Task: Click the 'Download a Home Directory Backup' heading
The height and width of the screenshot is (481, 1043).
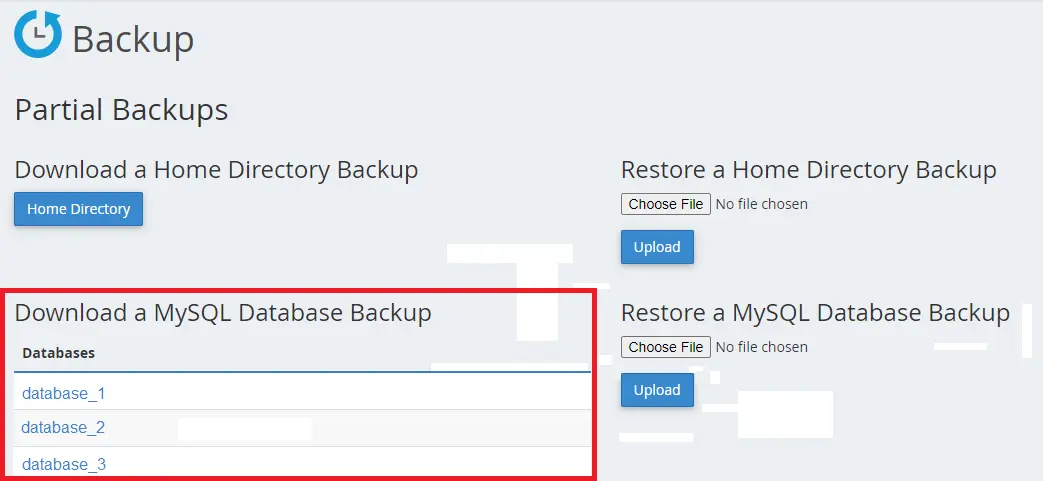Action: click(x=216, y=170)
